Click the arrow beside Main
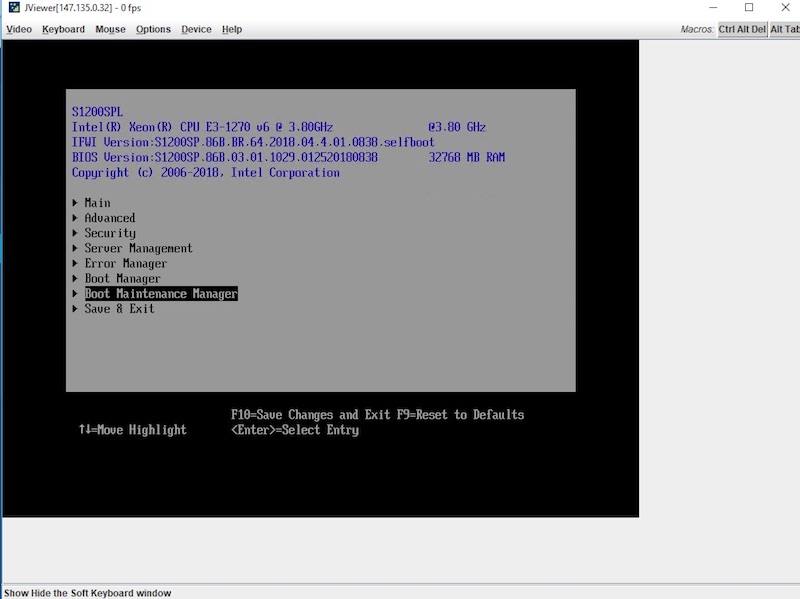 pyautogui.click(x=75, y=203)
